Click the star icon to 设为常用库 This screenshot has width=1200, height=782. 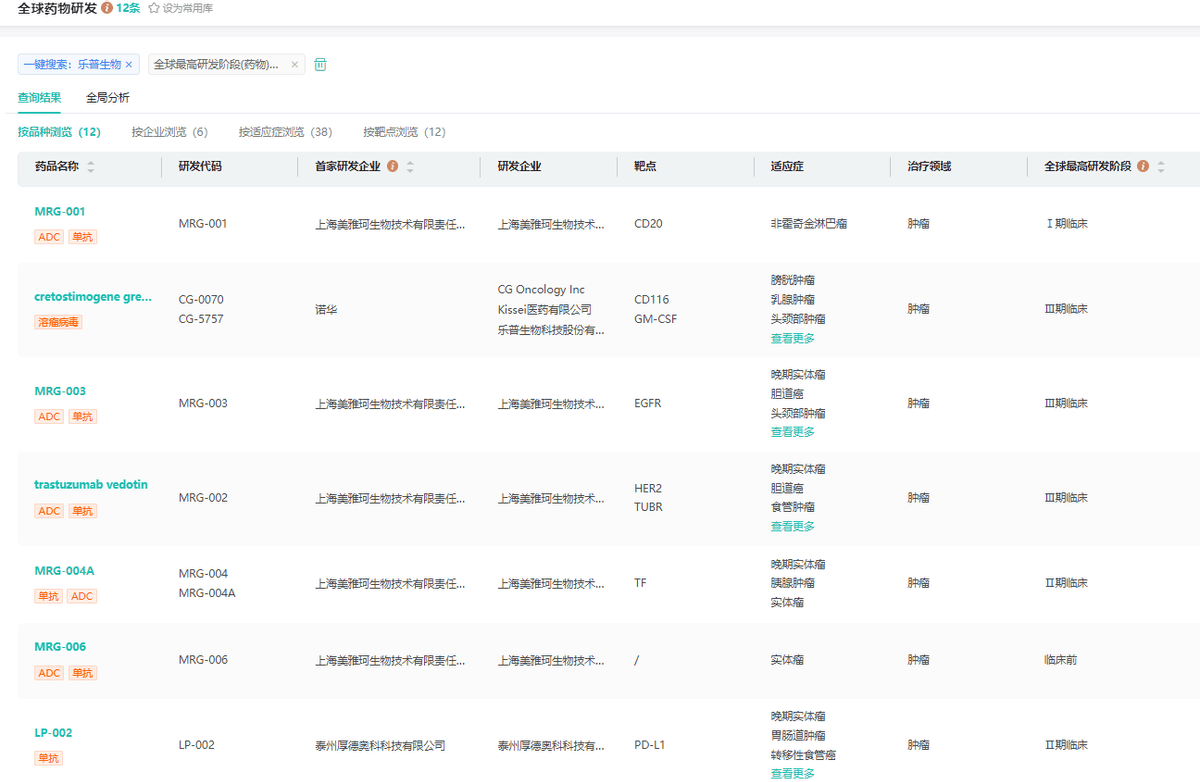click(x=154, y=8)
